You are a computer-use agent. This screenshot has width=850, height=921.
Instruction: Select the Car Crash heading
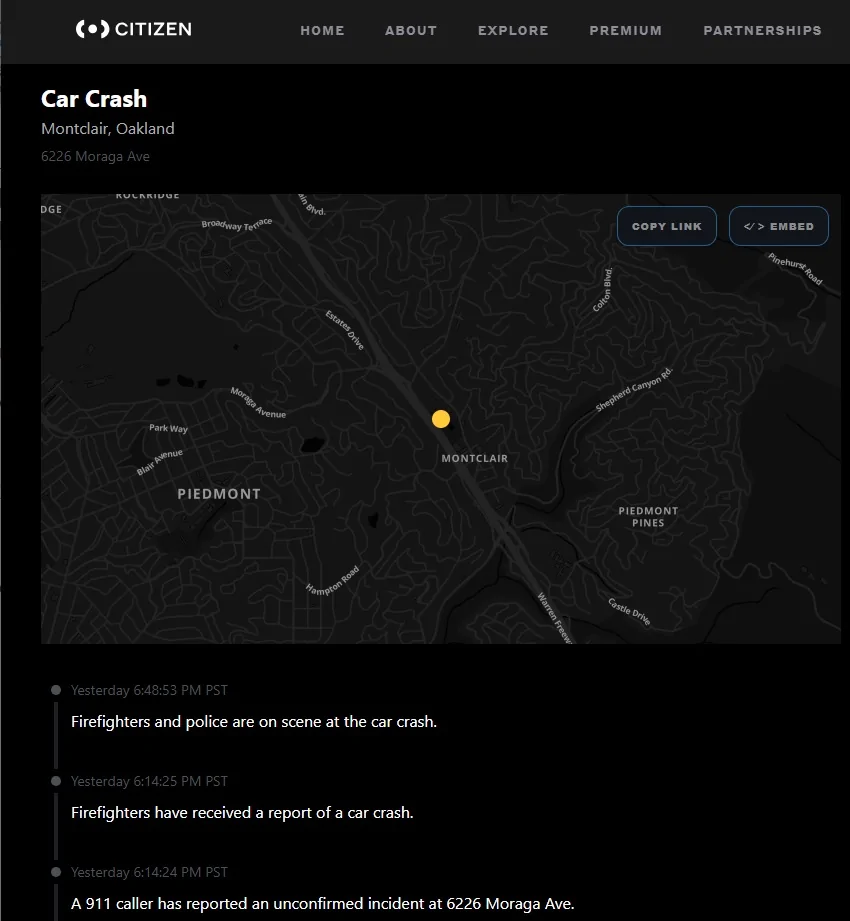94,99
